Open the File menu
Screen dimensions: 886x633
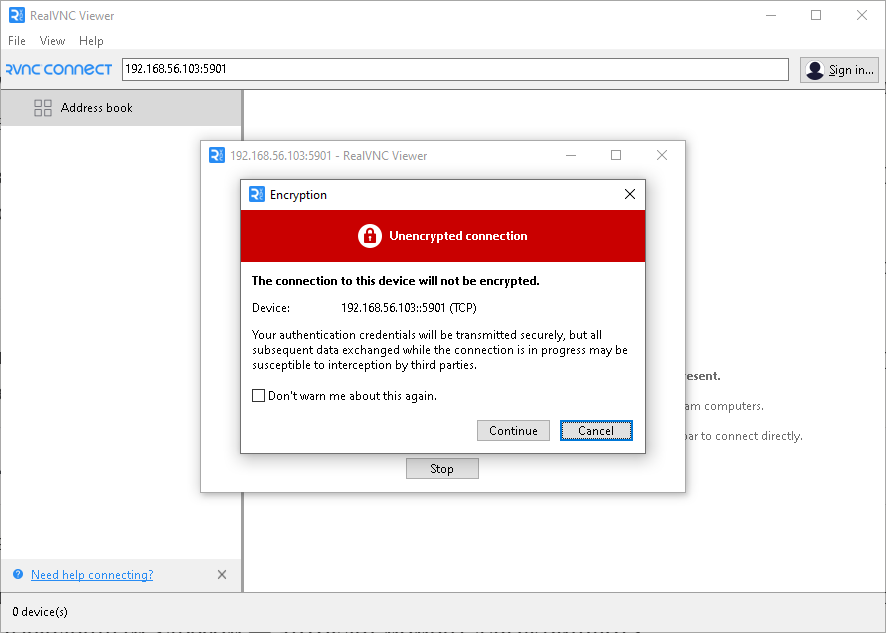click(x=16, y=41)
